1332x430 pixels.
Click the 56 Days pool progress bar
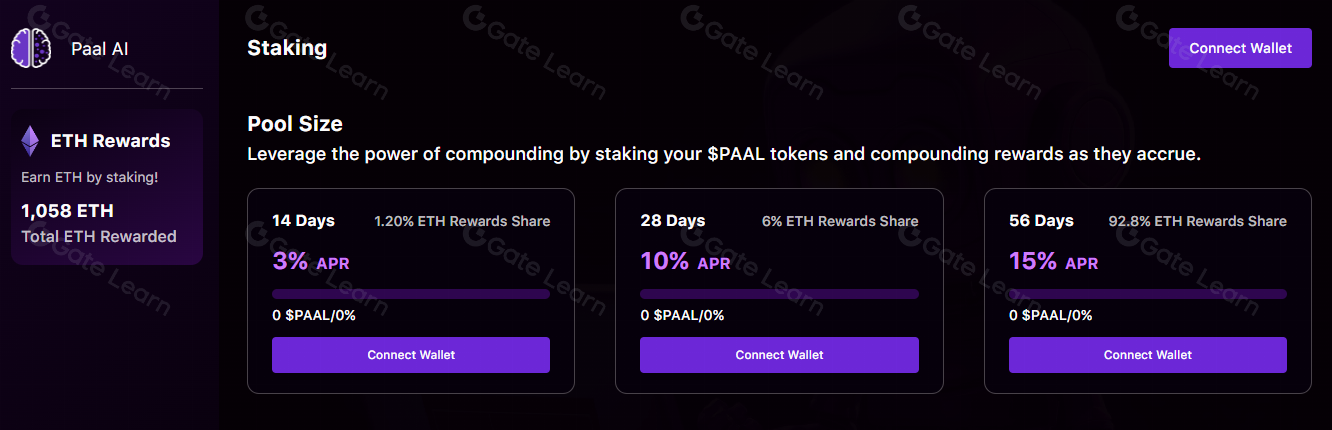(1147, 294)
